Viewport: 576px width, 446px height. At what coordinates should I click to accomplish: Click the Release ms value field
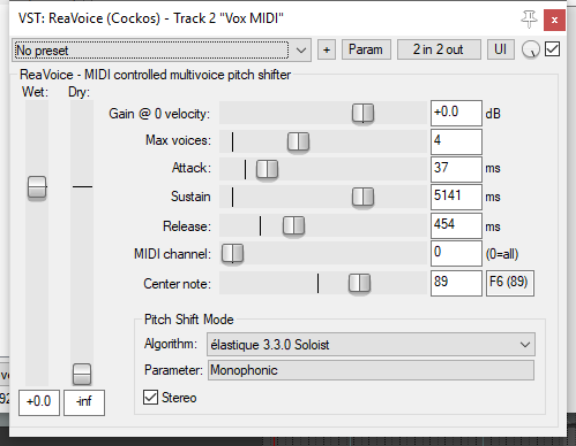coord(456,226)
